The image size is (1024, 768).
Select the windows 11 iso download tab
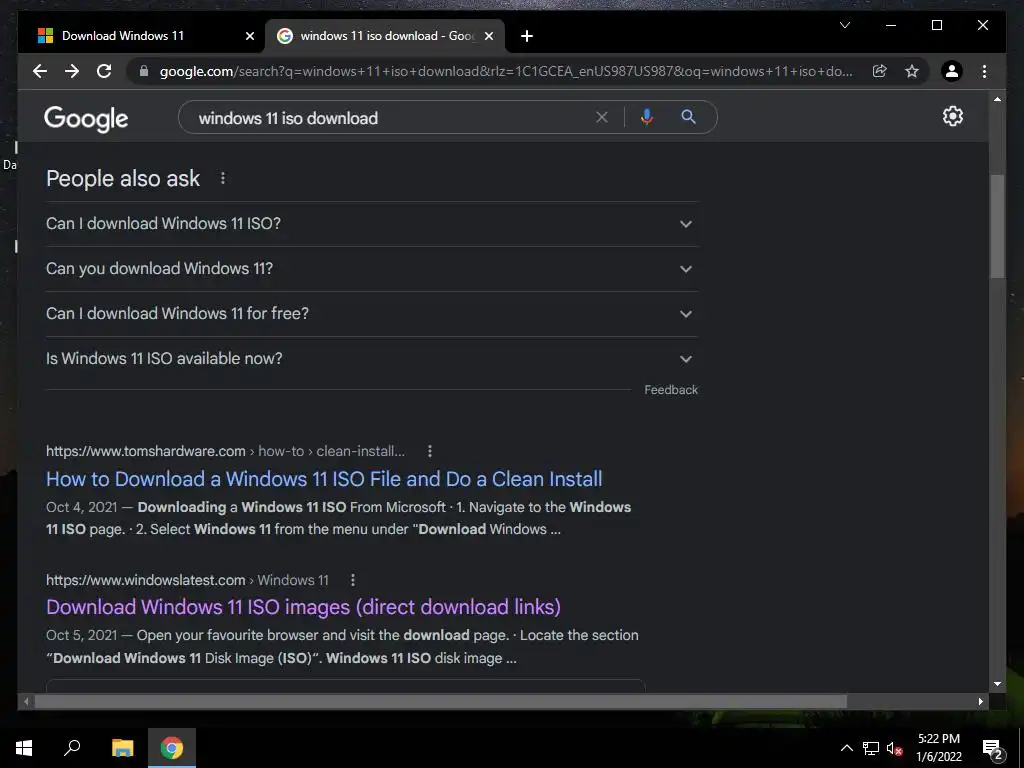click(x=385, y=36)
